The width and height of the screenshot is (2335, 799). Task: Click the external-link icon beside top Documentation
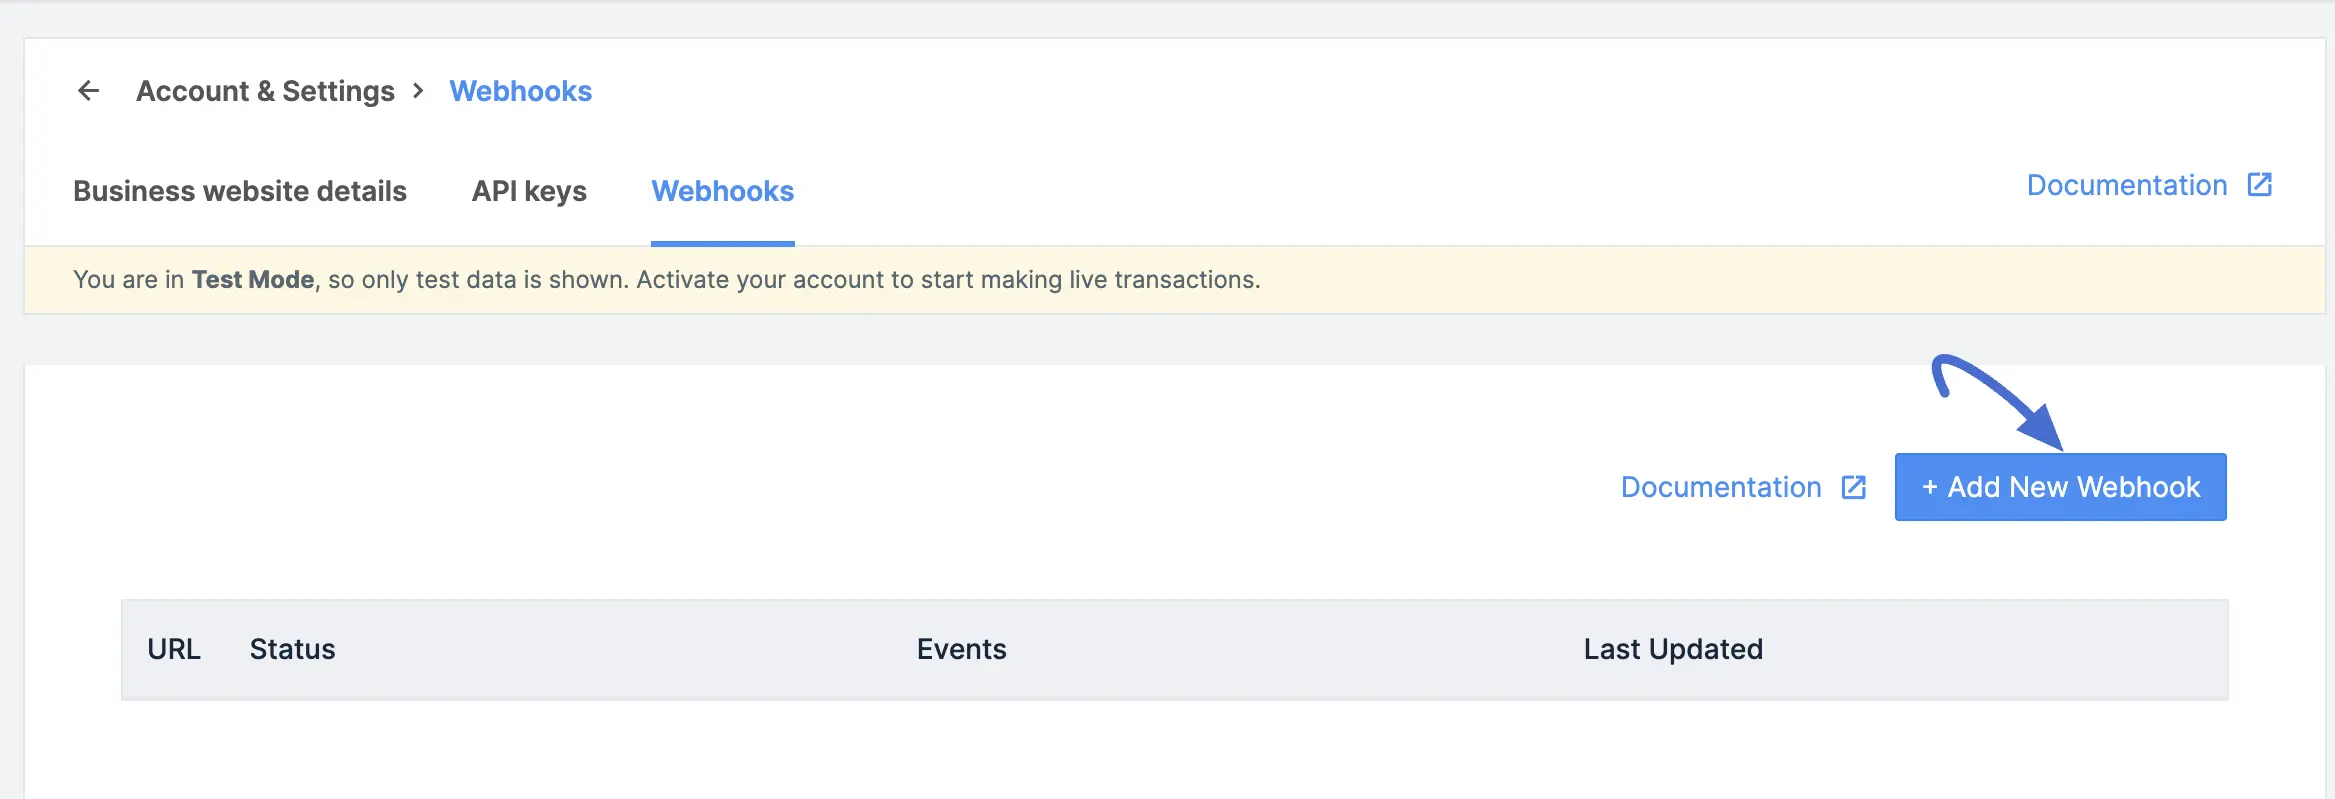click(2261, 184)
